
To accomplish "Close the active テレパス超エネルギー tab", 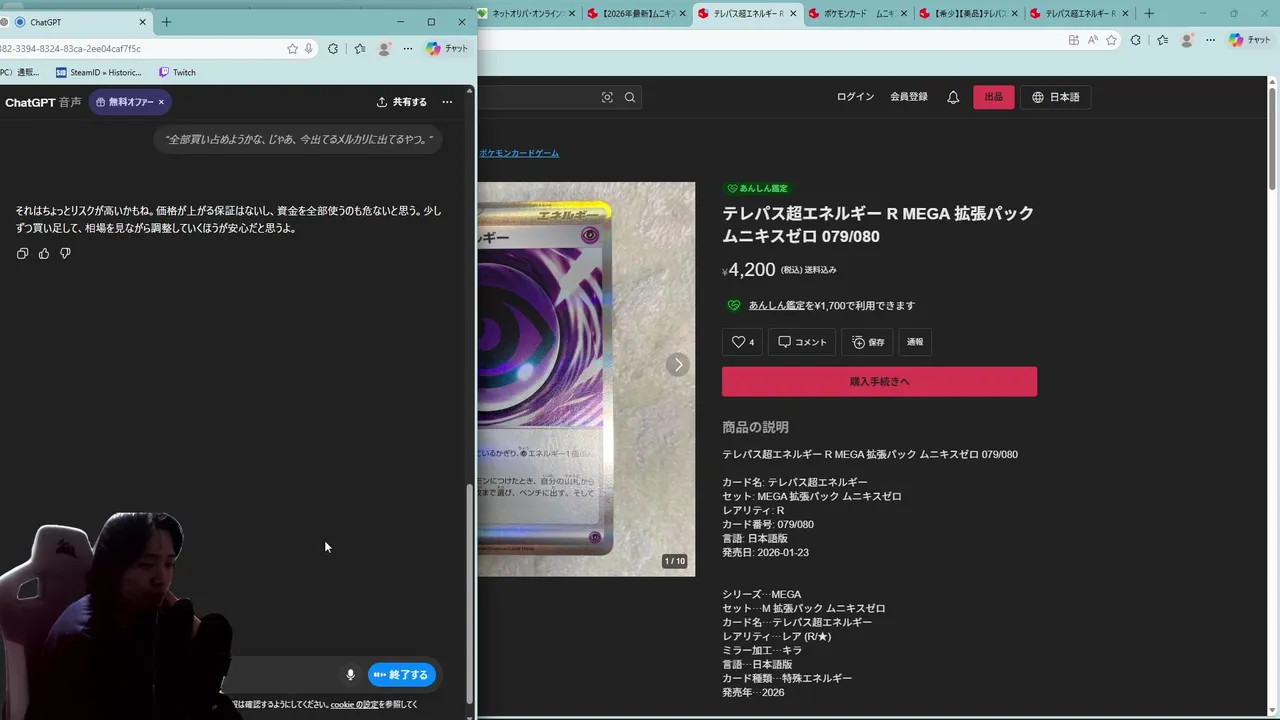I will (x=795, y=13).
